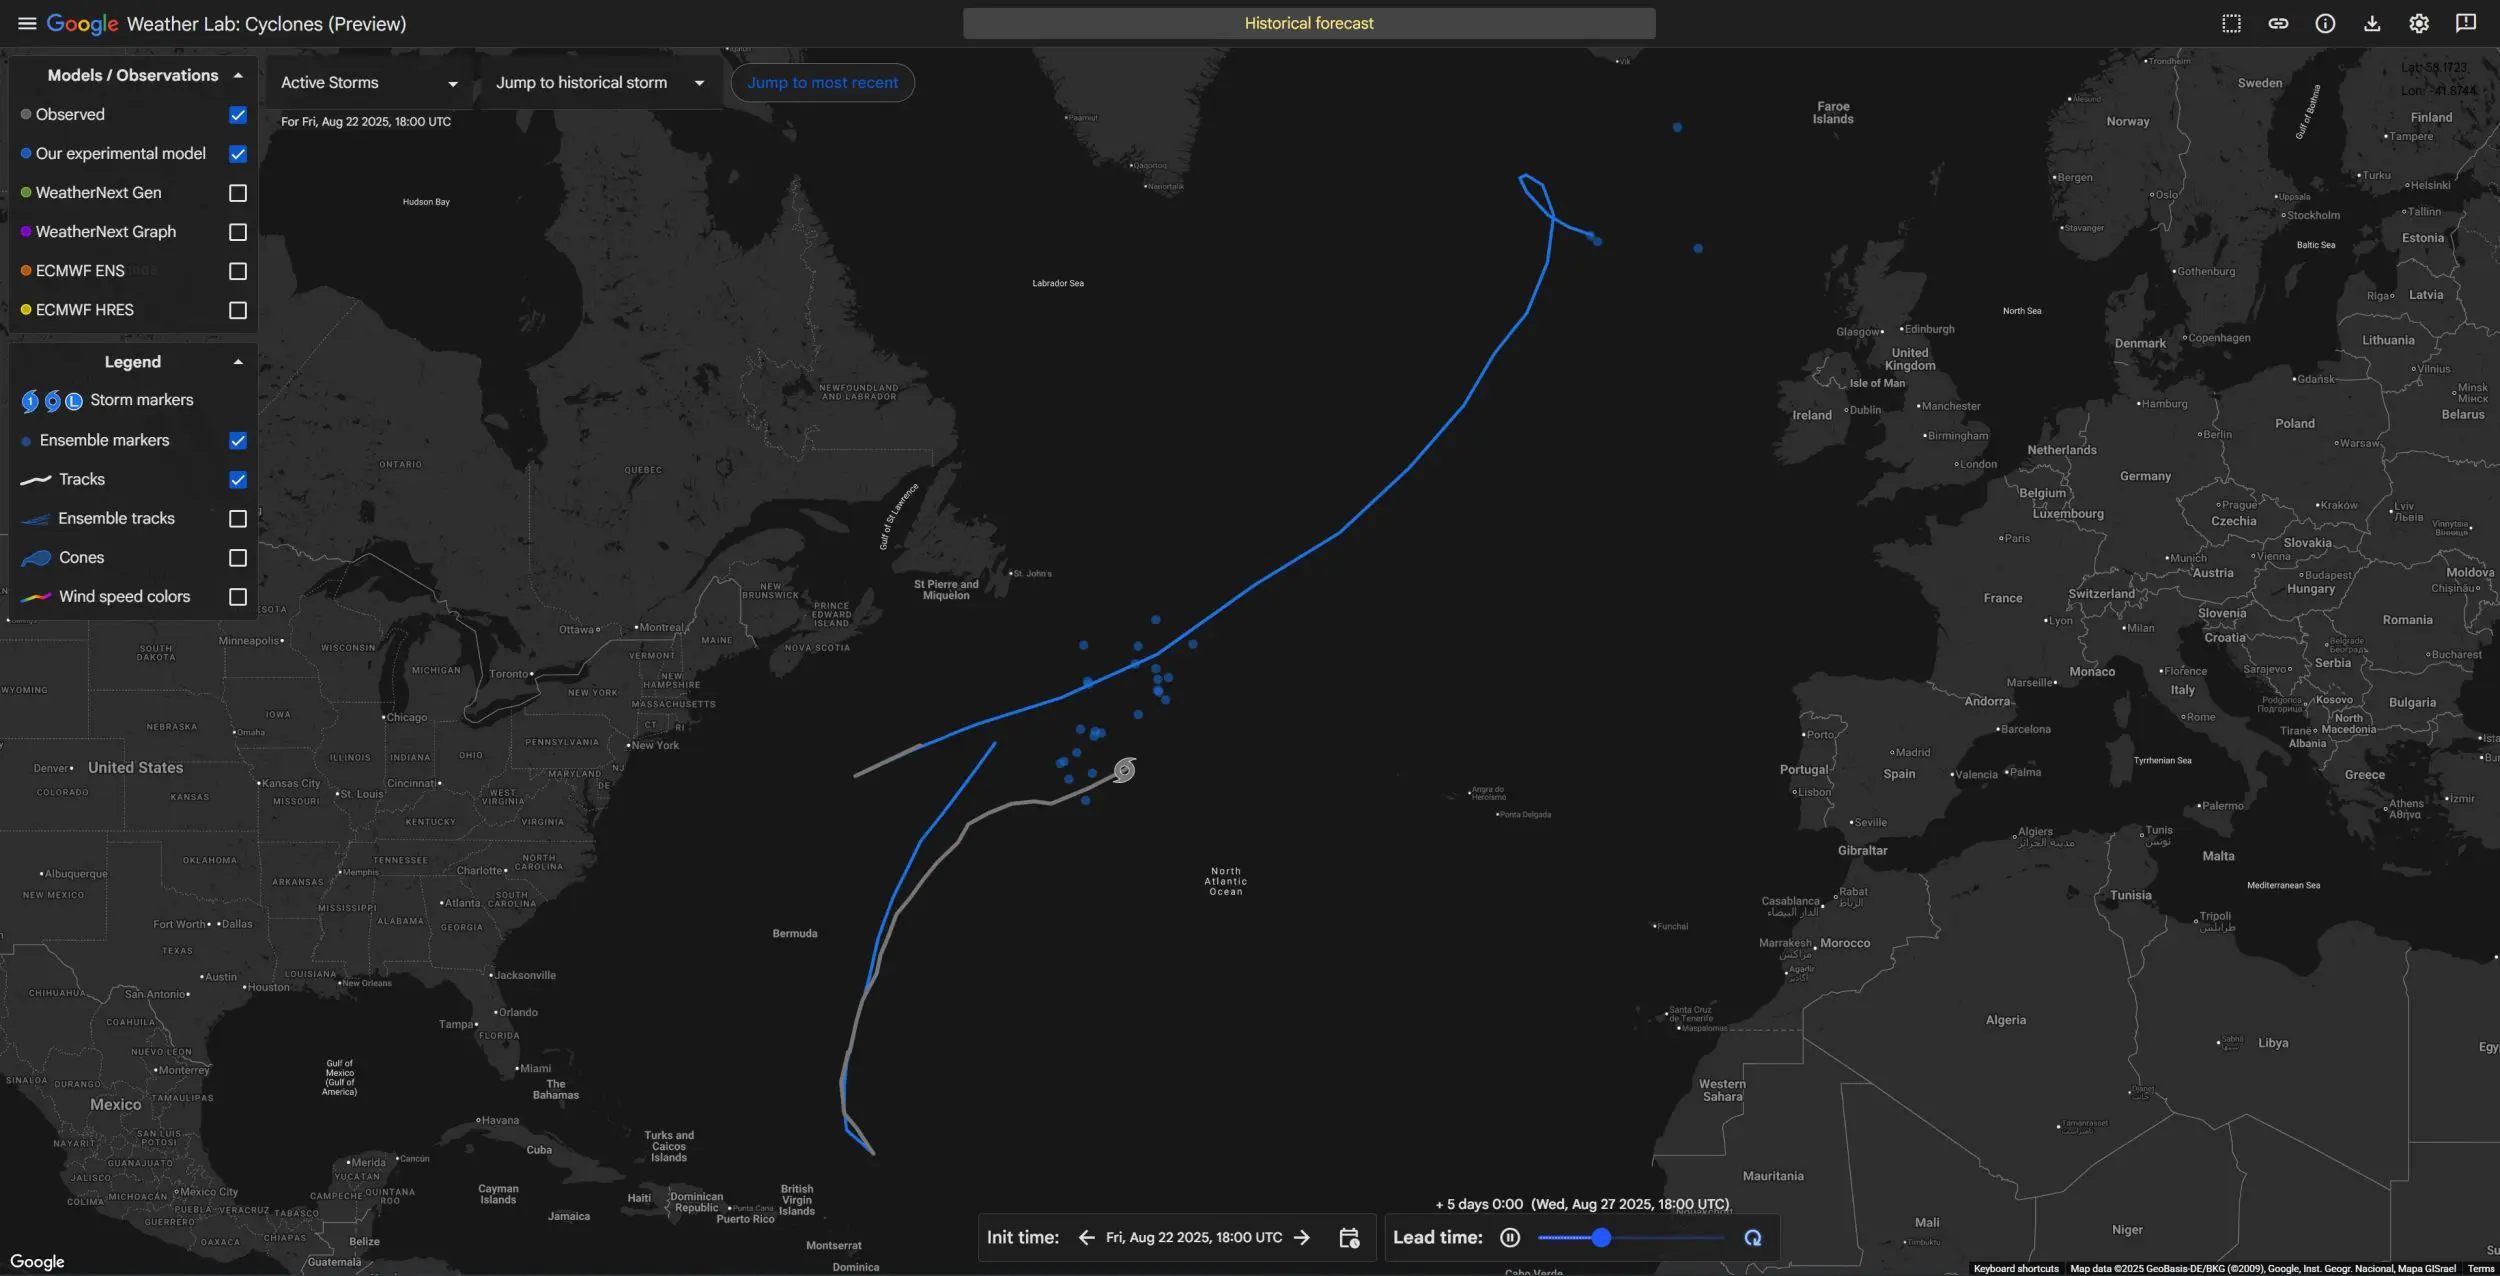The height and width of the screenshot is (1276, 2500).
Task: Click the Our experimental model blue dot
Action: 26,154
